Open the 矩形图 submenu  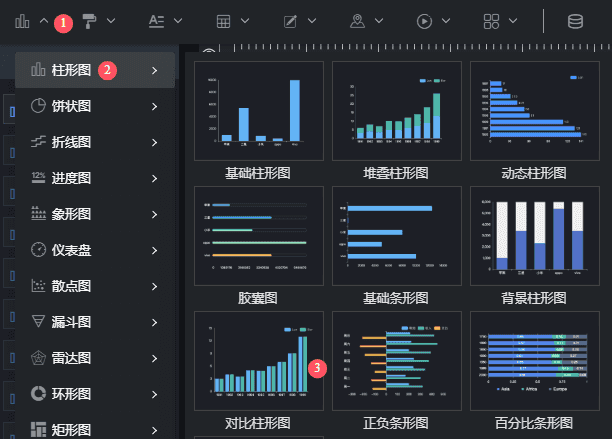pos(95,430)
